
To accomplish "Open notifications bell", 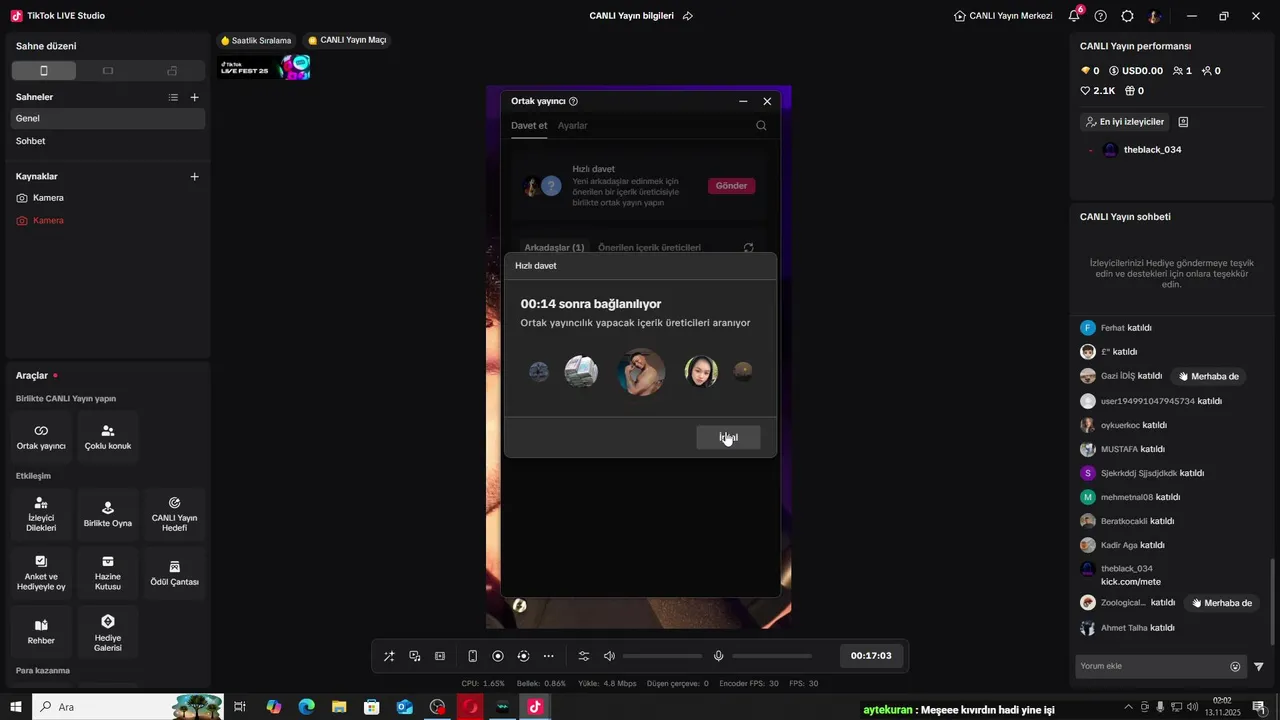I will click(1074, 16).
